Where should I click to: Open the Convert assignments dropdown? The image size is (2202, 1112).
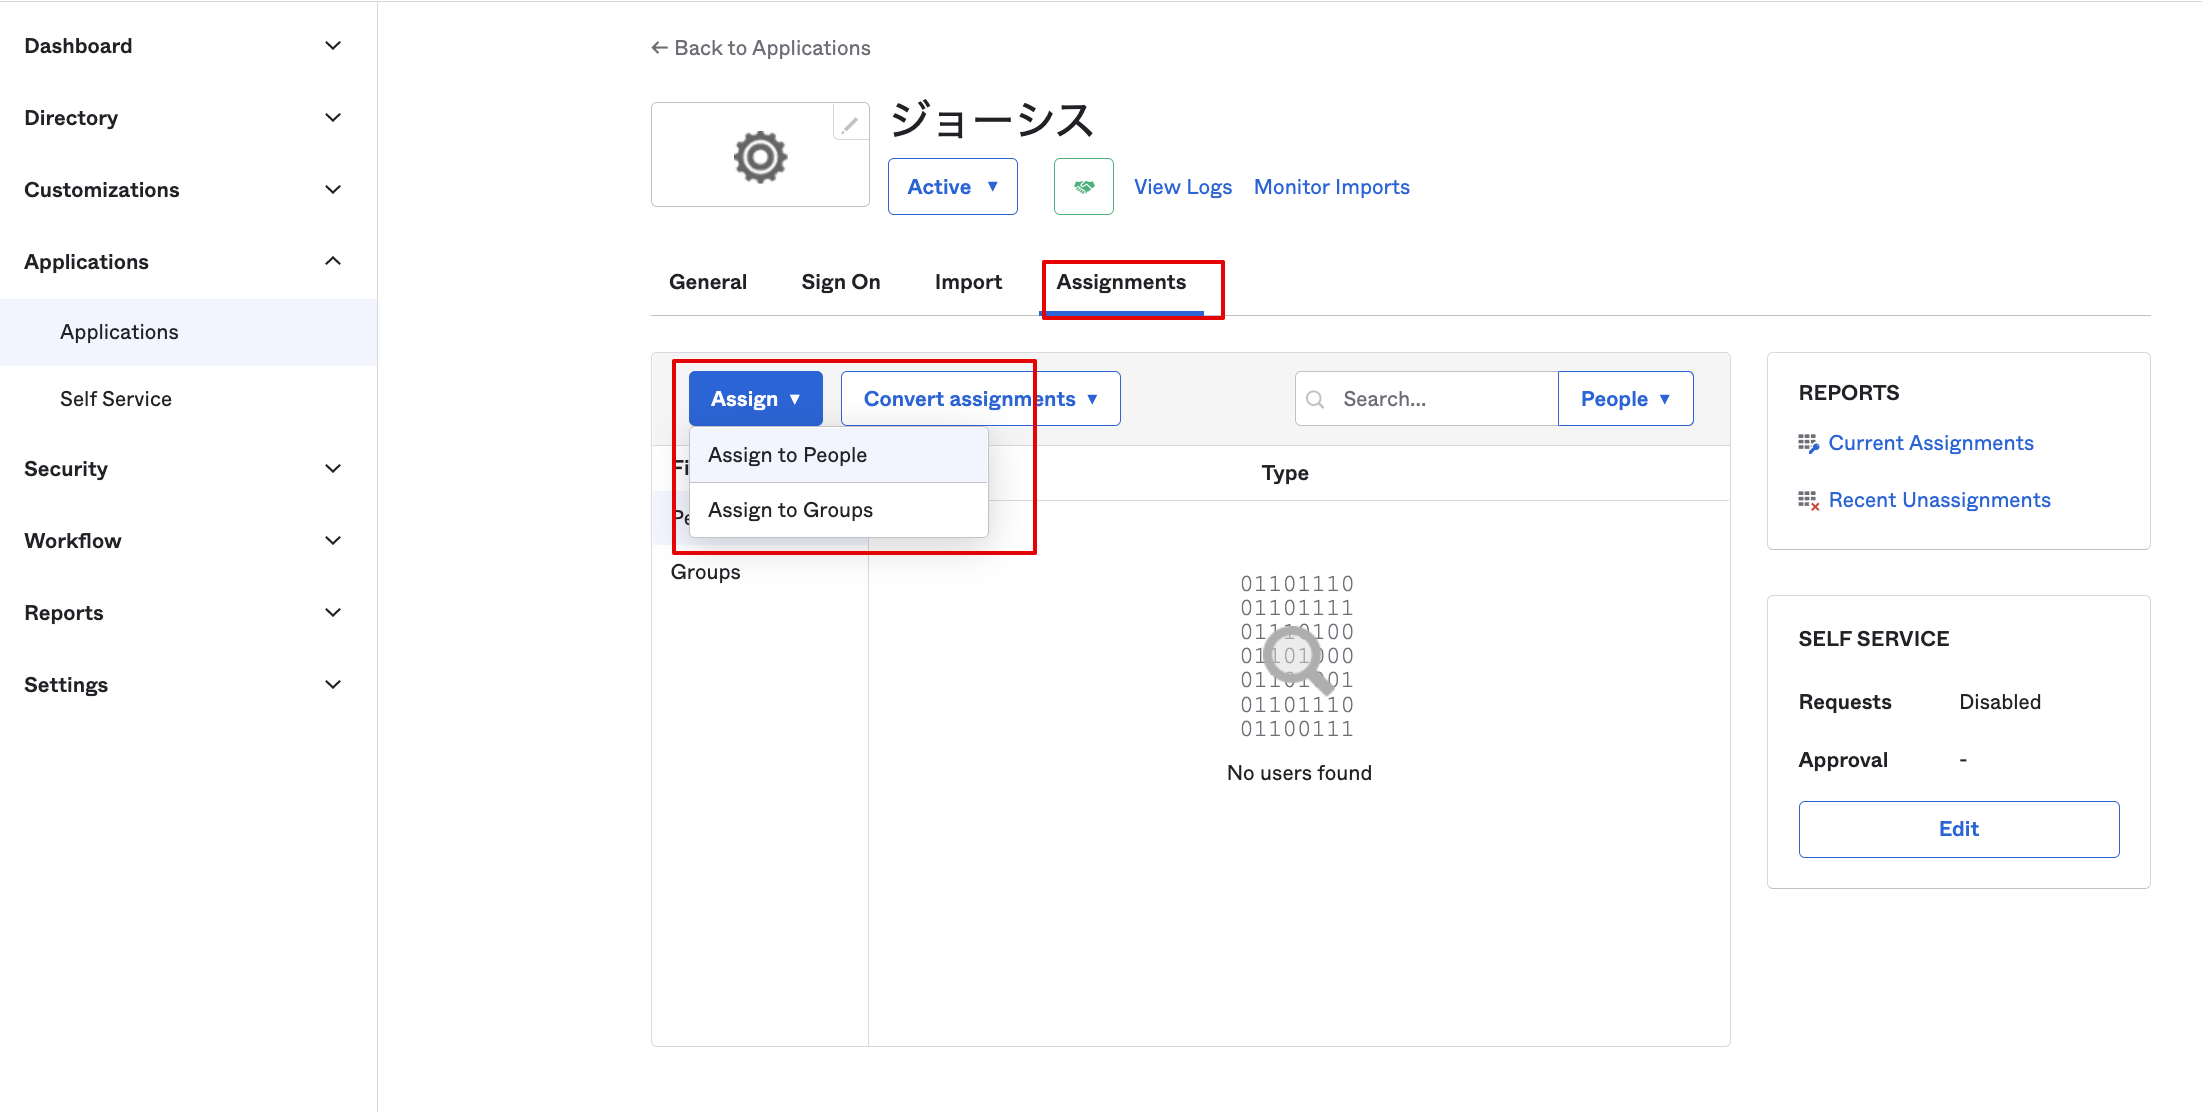pyautogui.click(x=980, y=399)
